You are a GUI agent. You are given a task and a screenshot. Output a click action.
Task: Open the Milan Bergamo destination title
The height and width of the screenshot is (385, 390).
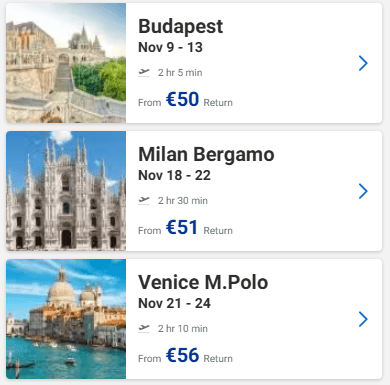click(x=206, y=155)
